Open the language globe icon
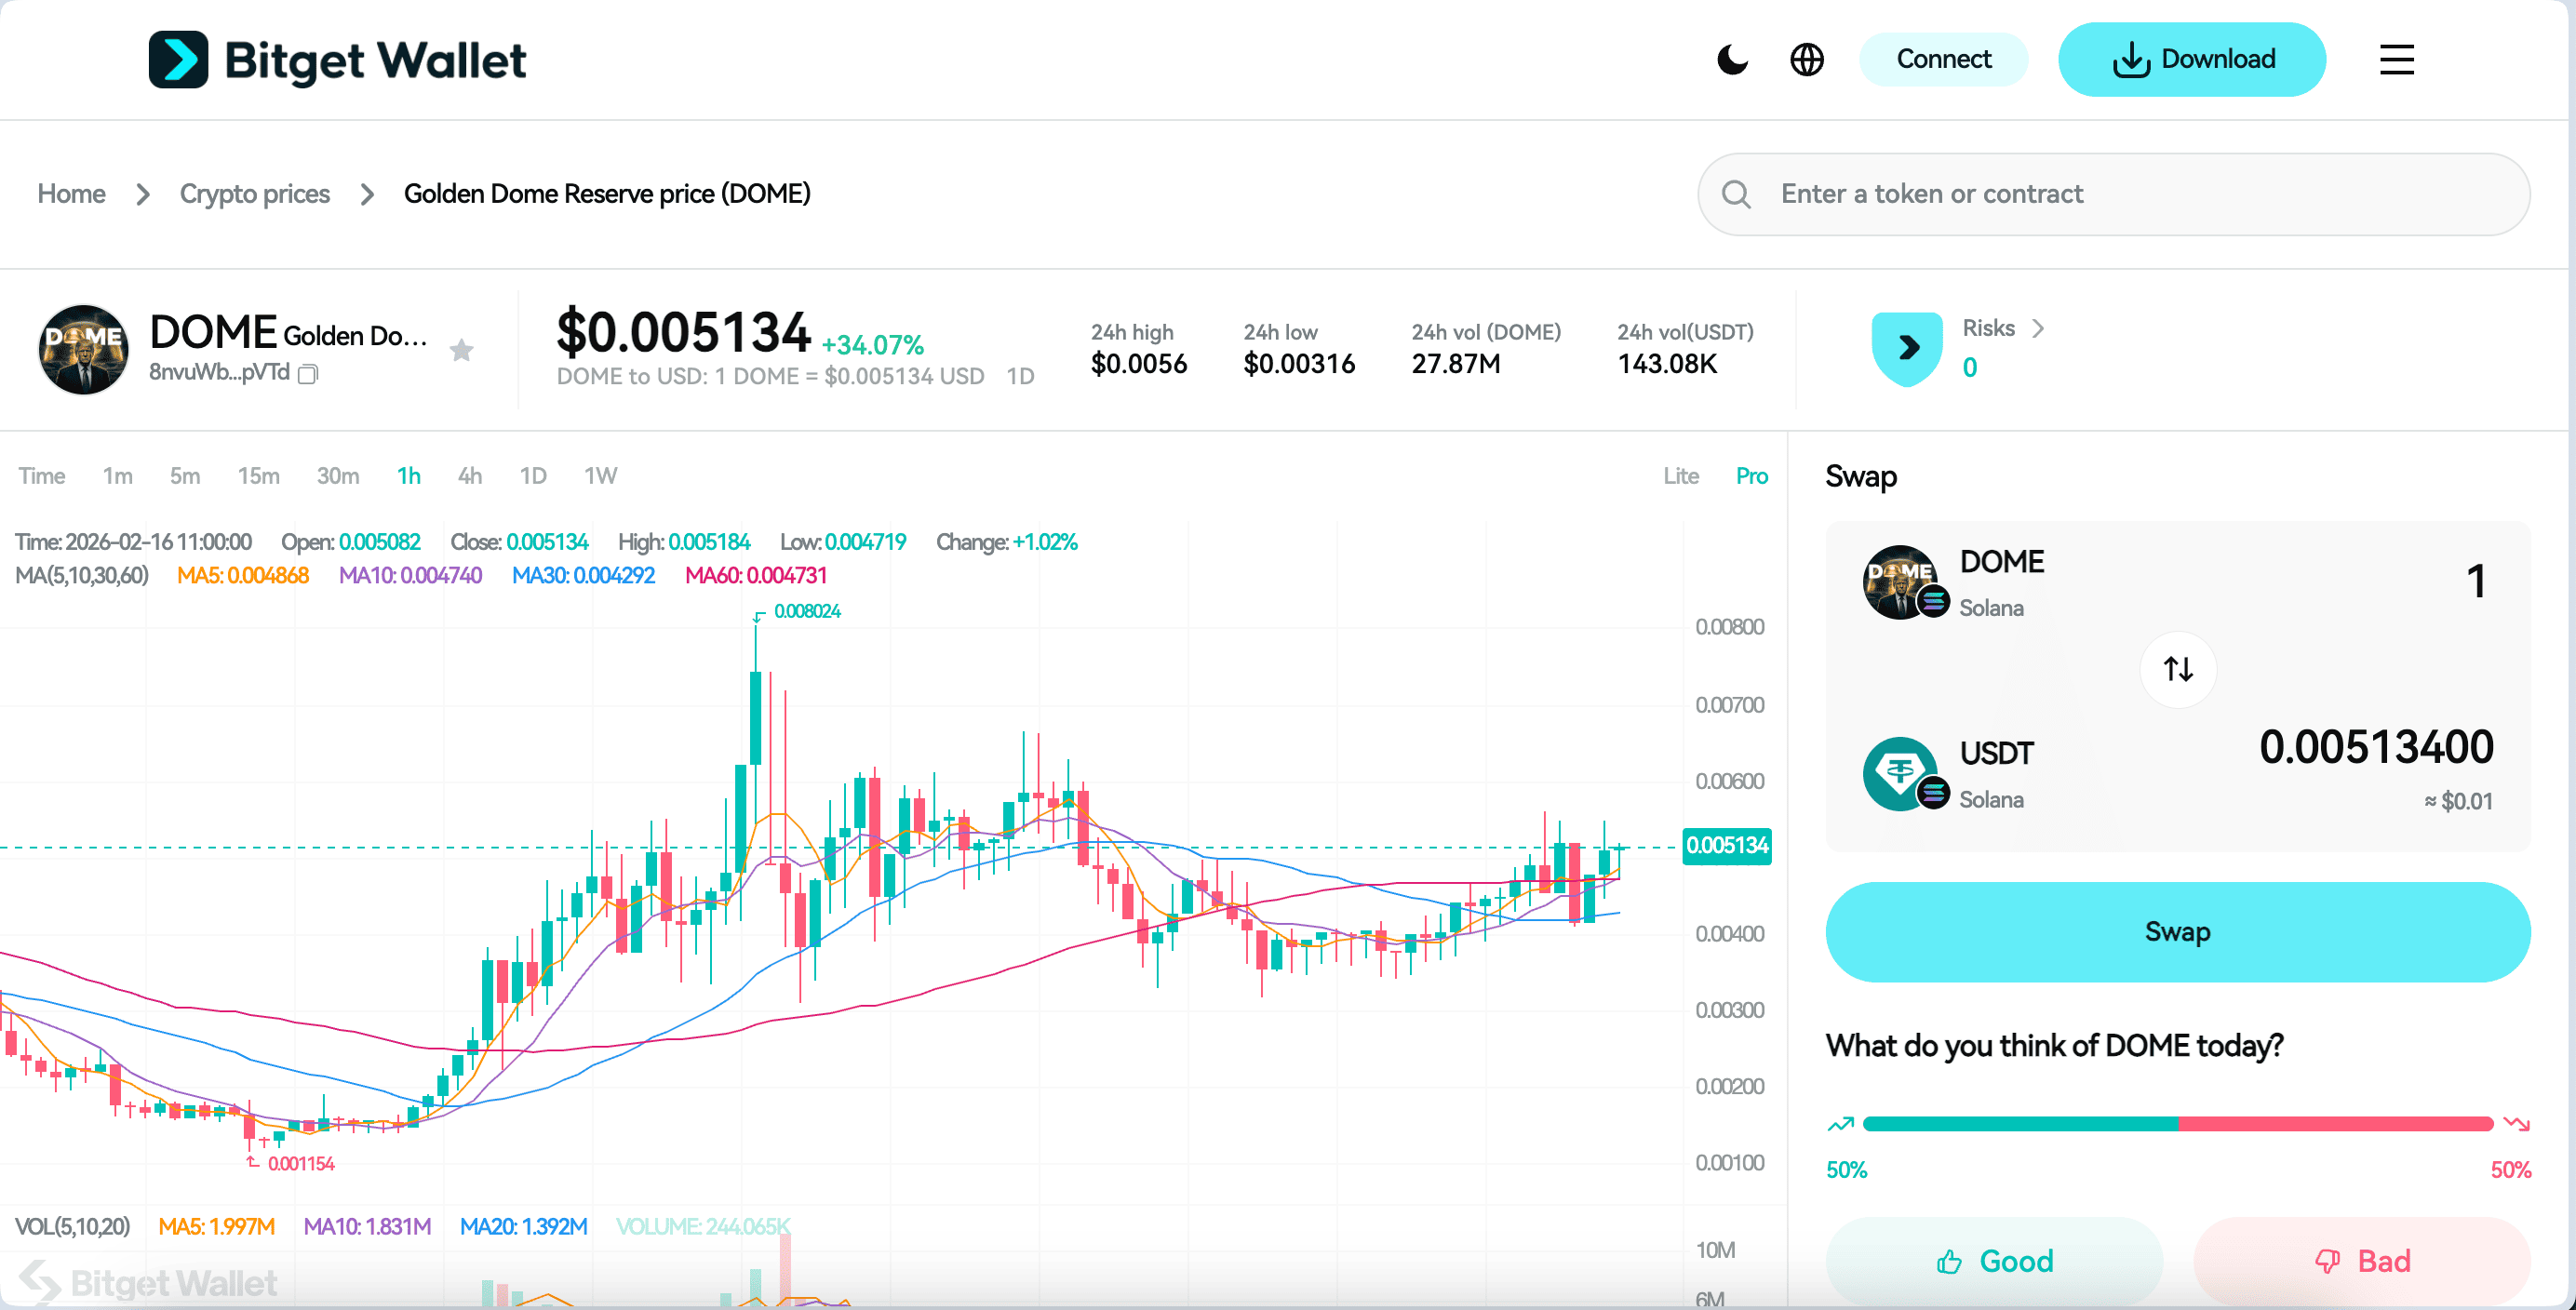The height and width of the screenshot is (1310, 2576). click(1806, 60)
